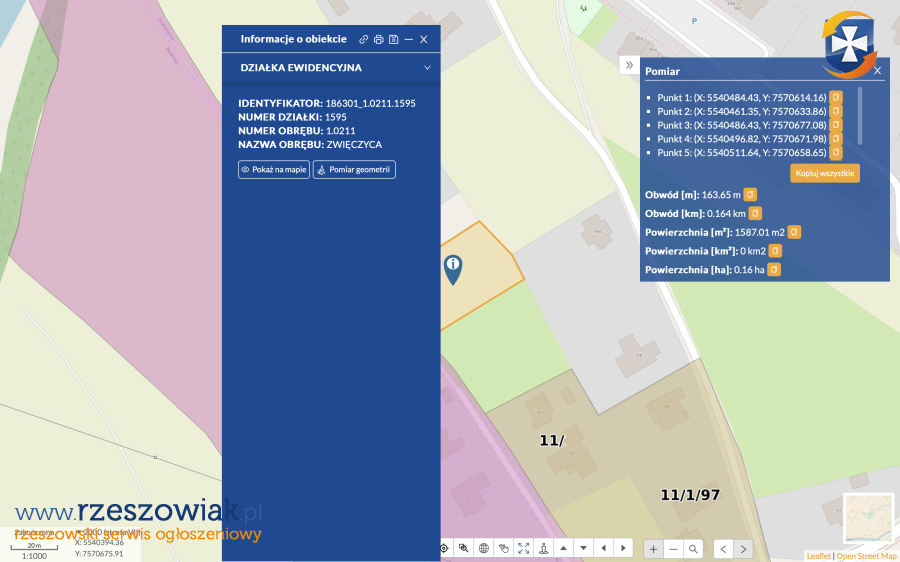
Task: Minimize the Informacje o obiekcie panel
Action: tap(409, 39)
